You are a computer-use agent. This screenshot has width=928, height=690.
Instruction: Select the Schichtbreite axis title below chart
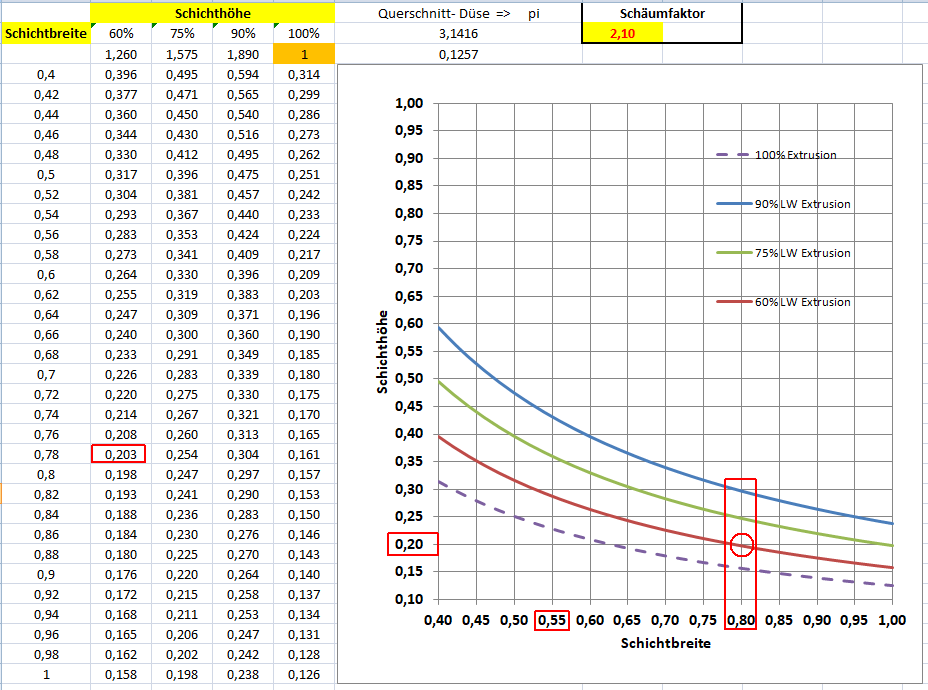pos(665,643)
